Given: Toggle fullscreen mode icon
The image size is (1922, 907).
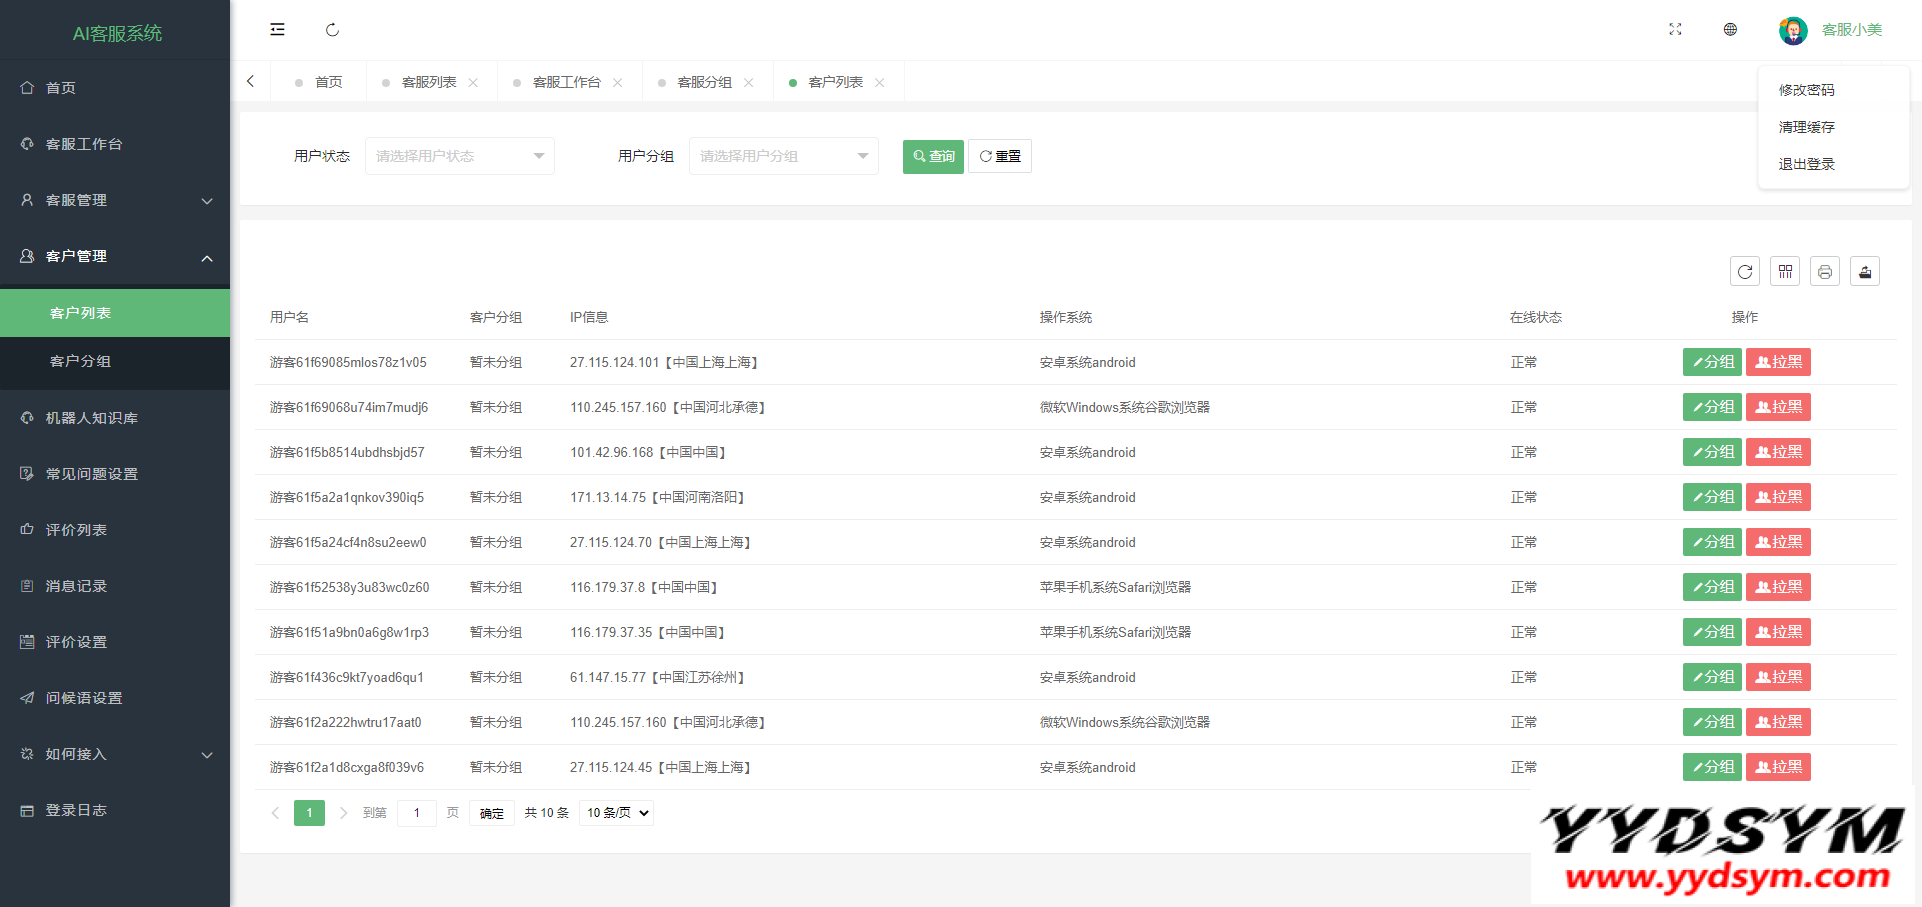Looking at the screenshot, I should 1675,30.
